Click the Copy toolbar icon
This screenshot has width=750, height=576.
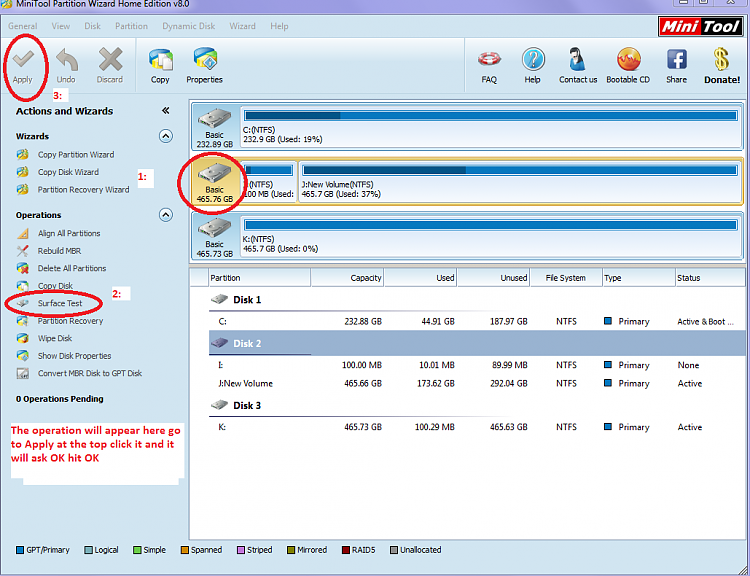tap(161, 60)
